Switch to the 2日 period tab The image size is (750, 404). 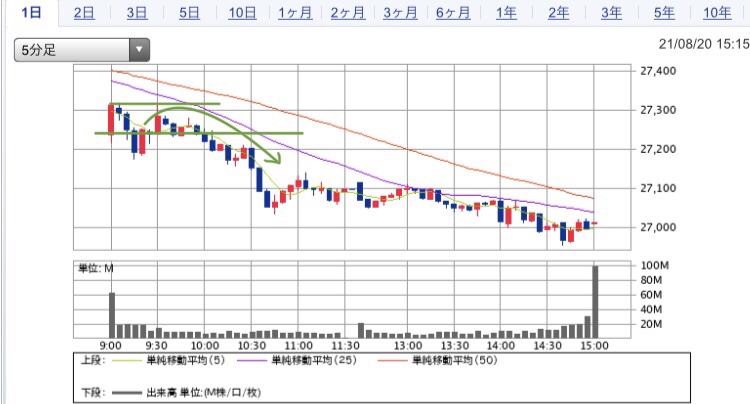tap(84, 13)
